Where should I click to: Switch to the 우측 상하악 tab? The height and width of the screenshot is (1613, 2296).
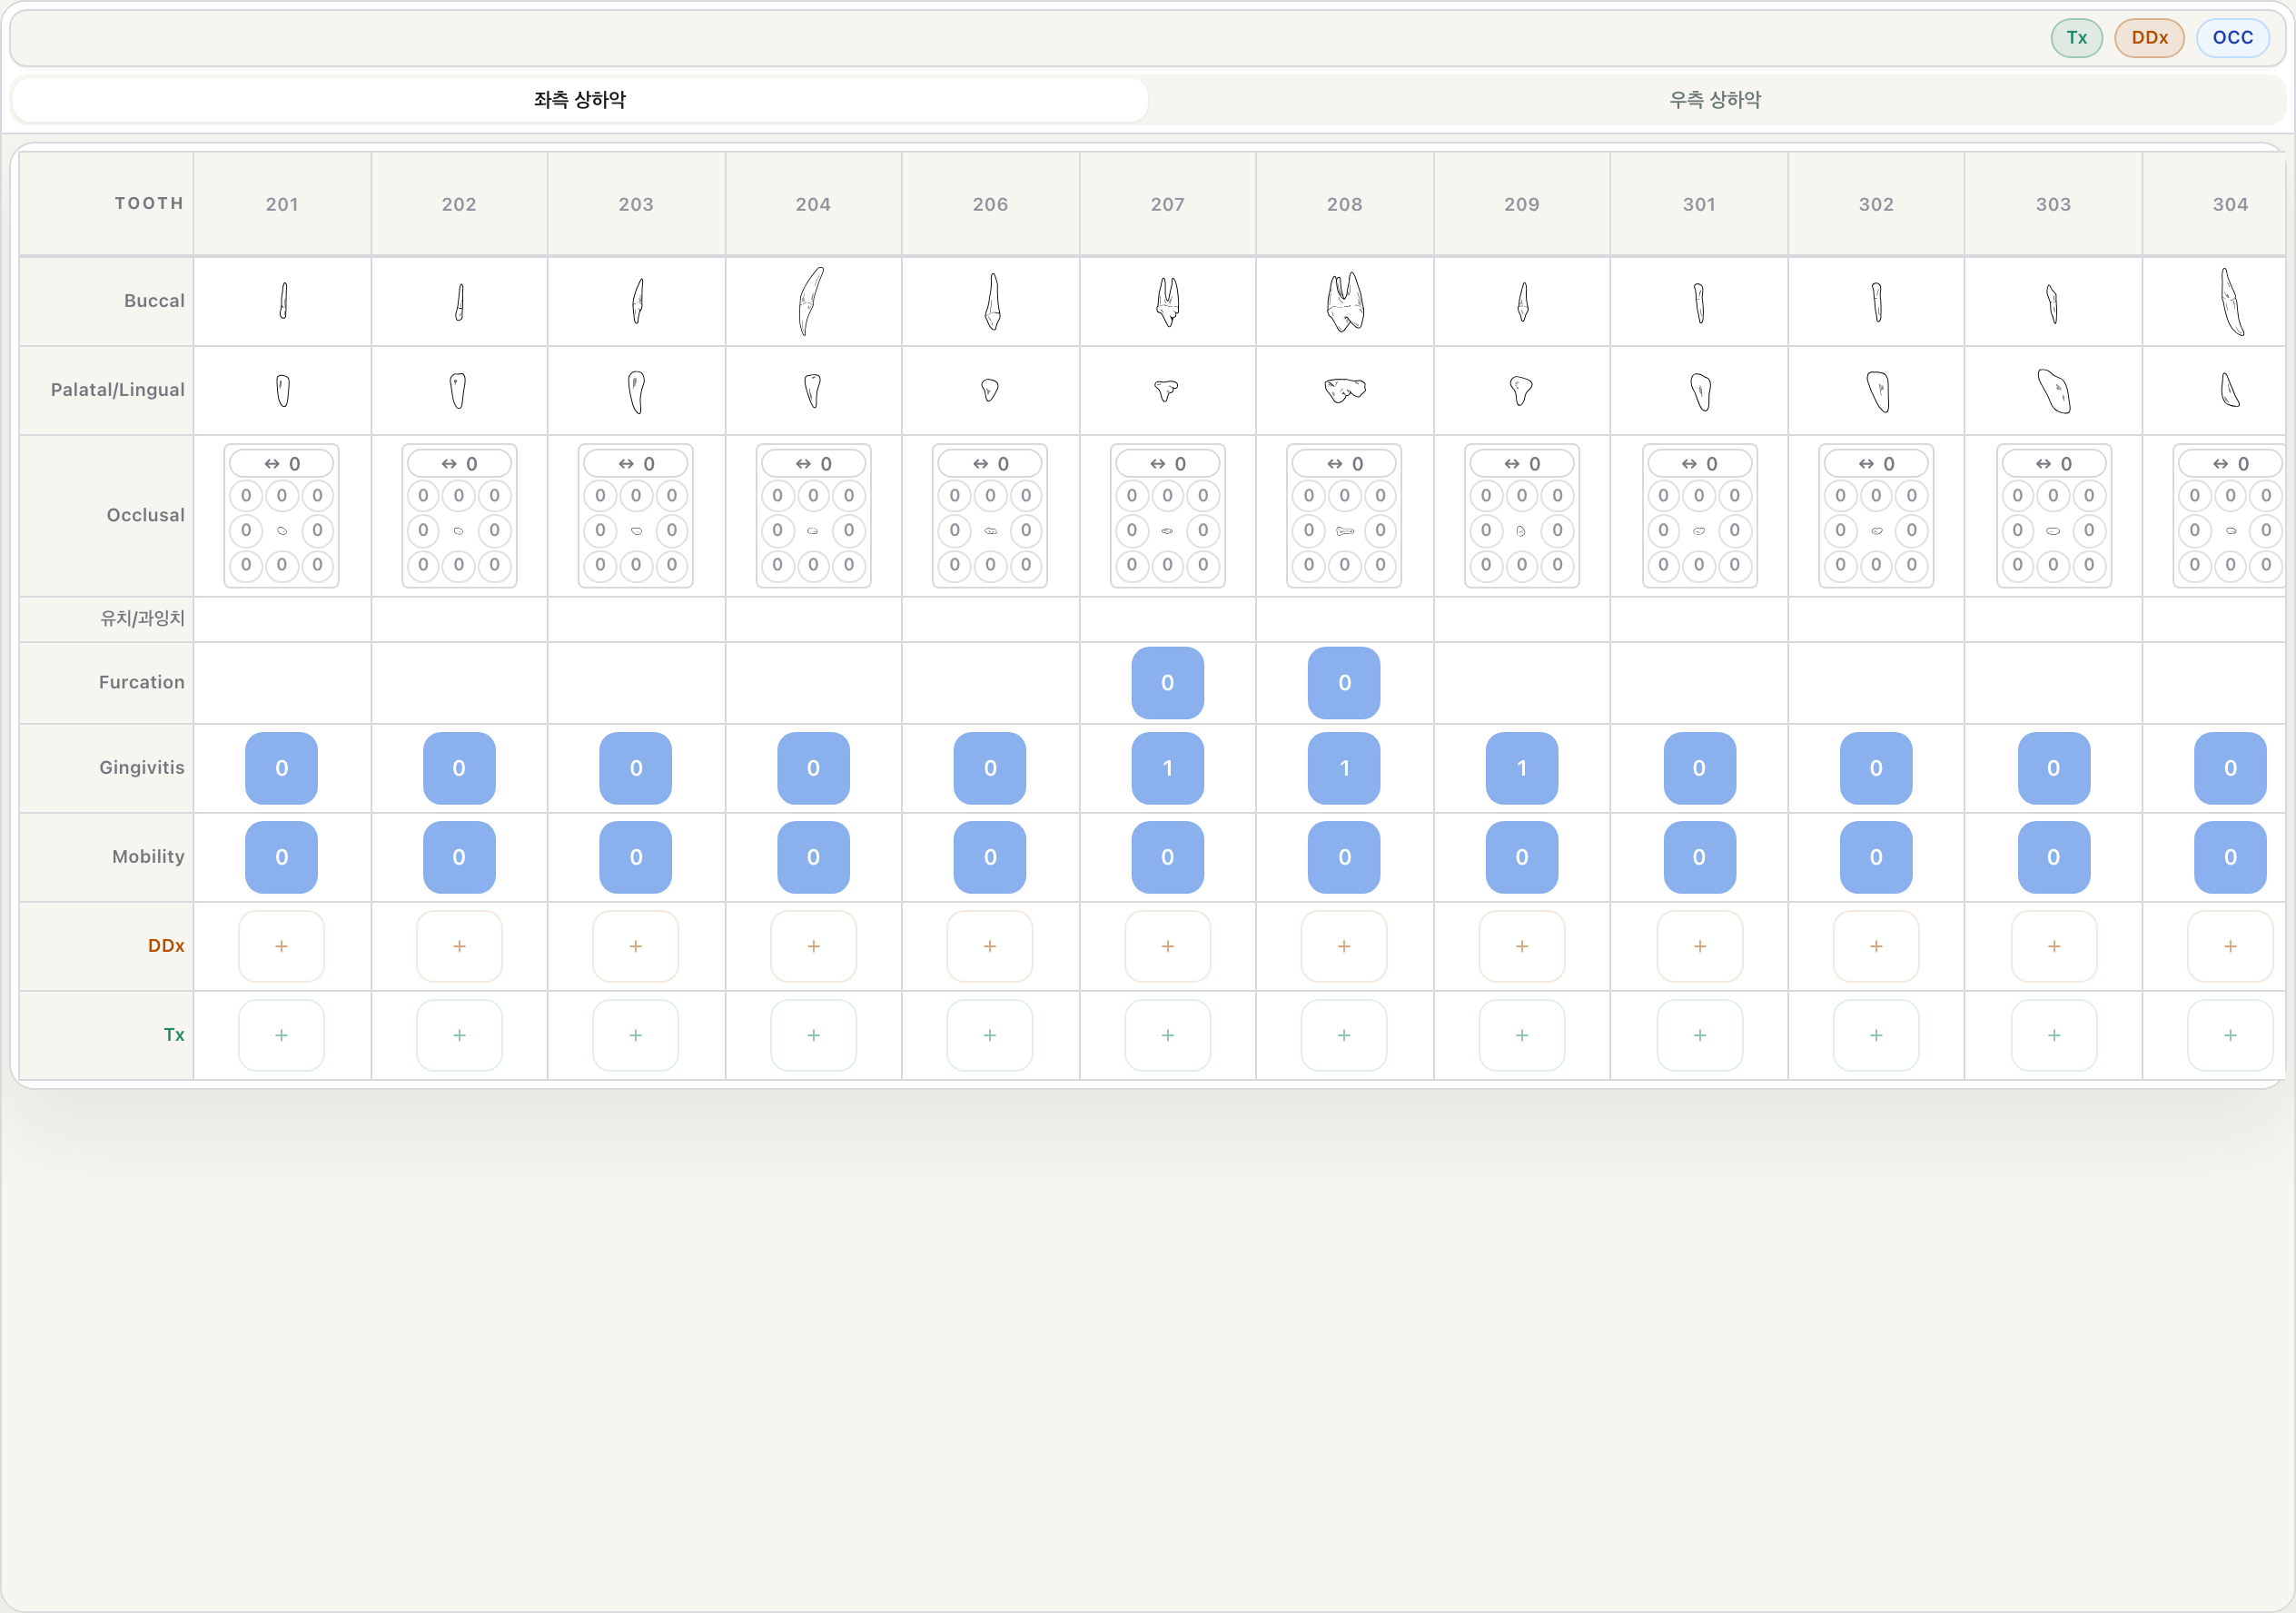pos(1715,100)
